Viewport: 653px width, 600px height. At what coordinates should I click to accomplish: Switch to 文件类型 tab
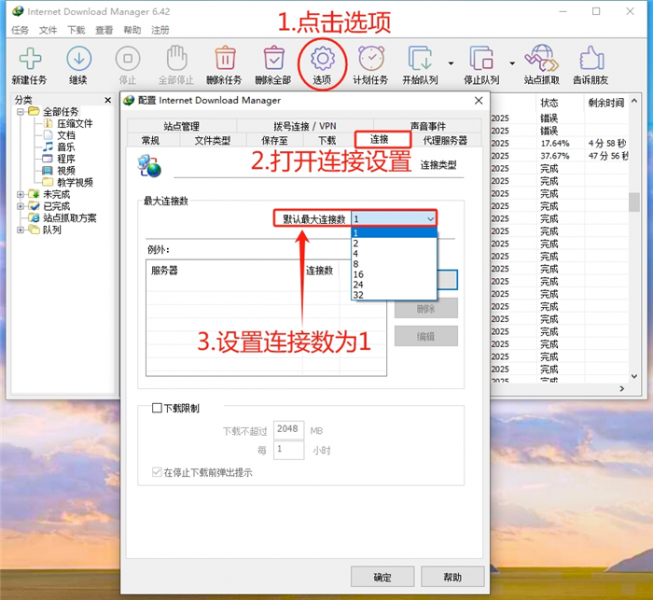[212, 140]
